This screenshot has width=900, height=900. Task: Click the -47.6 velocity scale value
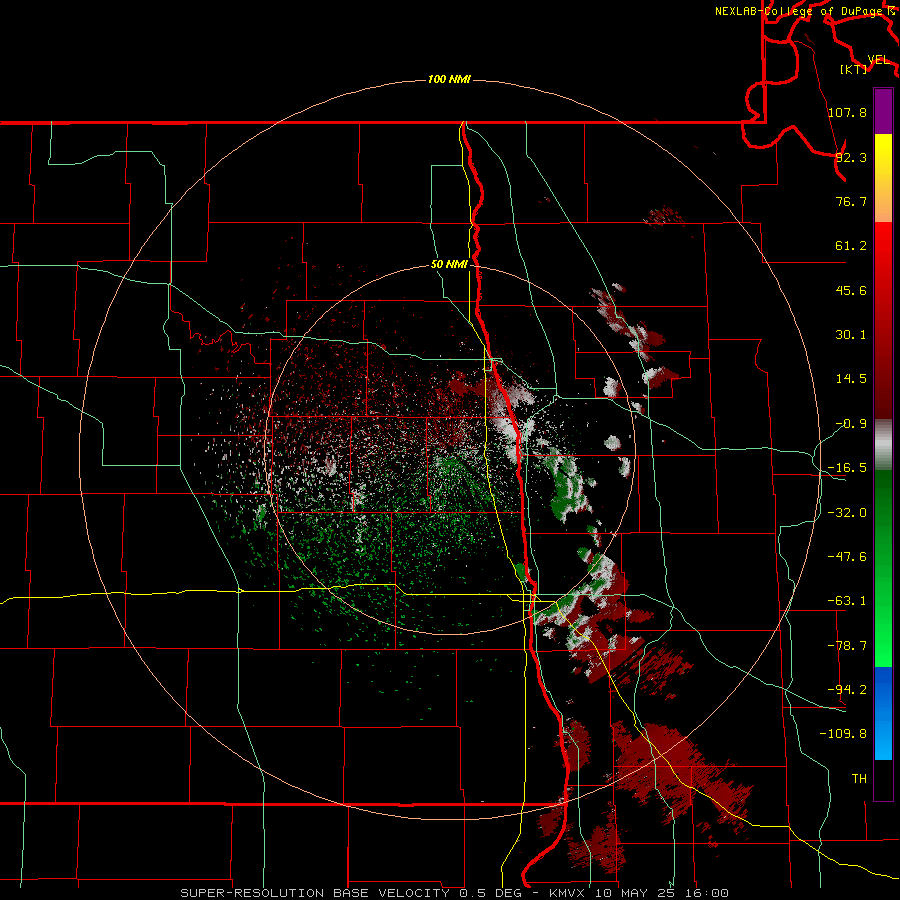click(x=847, y=557)
